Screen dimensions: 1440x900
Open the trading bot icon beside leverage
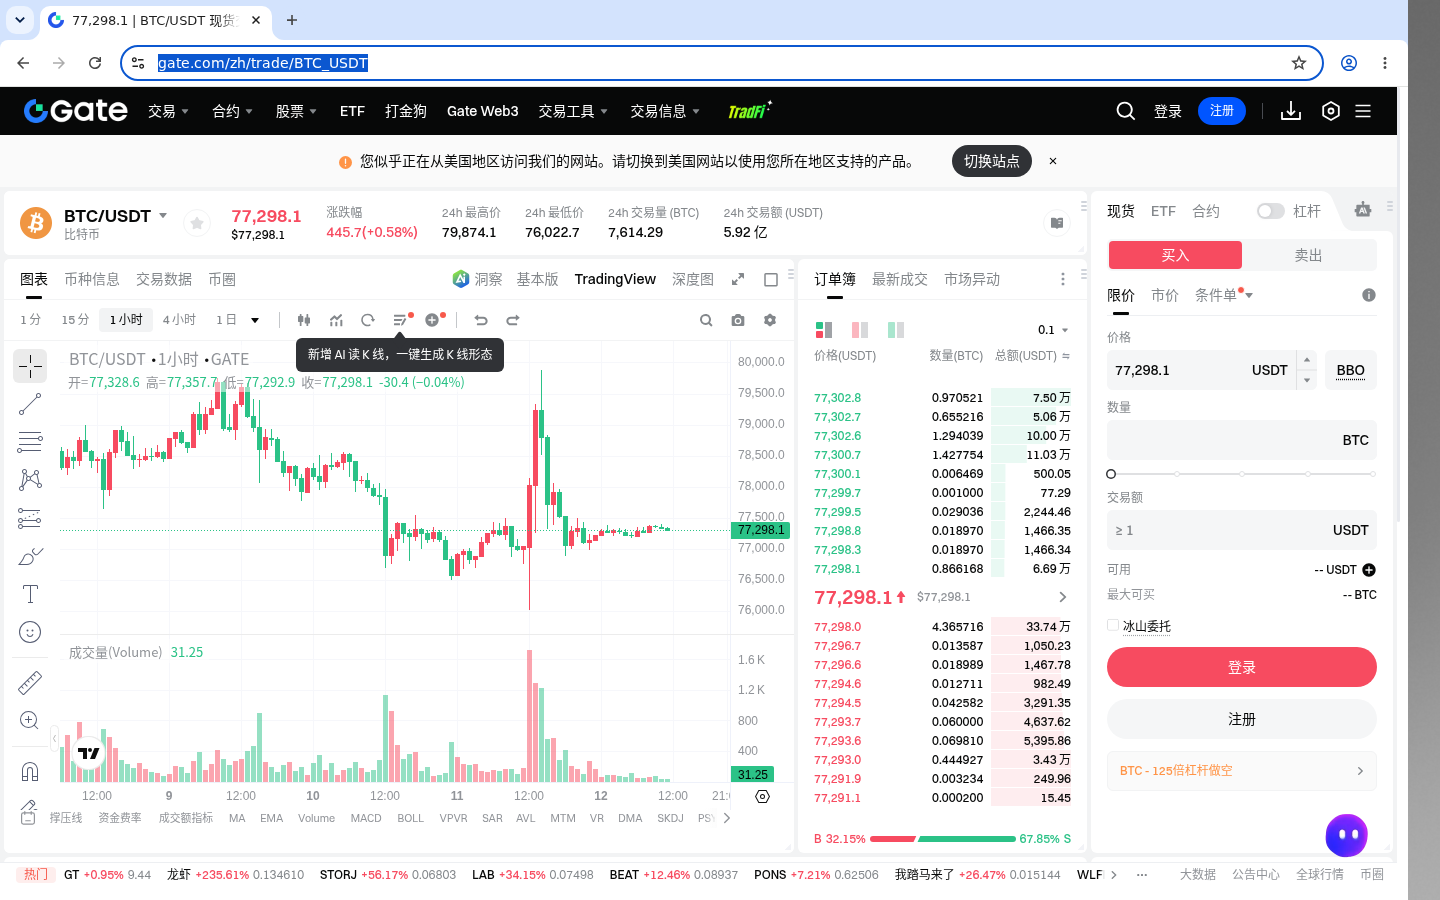1362,210
